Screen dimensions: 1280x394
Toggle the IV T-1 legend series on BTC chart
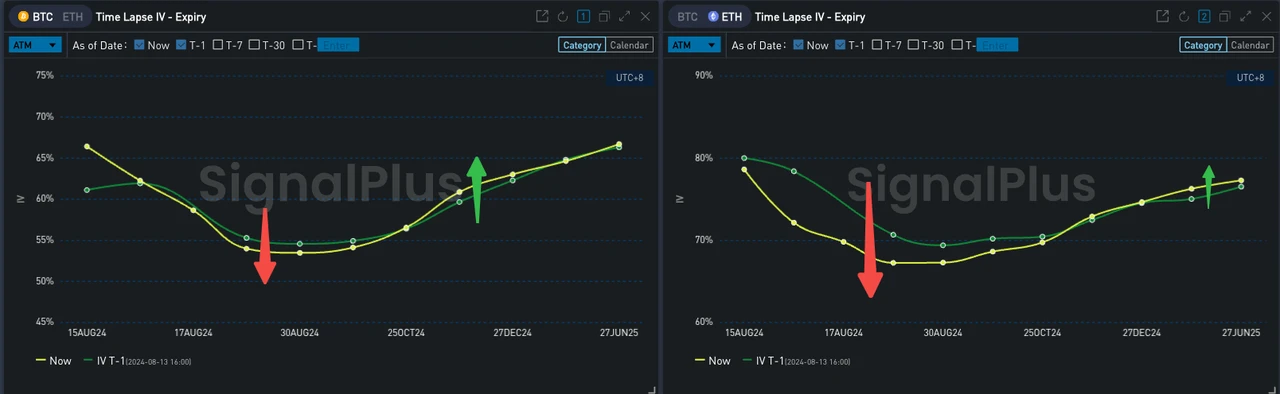tap(138, 361)
